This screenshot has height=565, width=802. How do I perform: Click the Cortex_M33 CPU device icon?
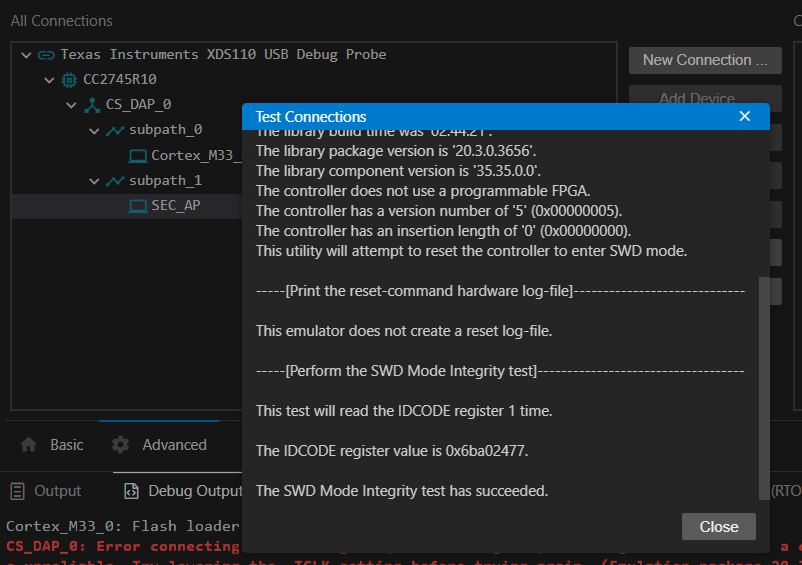point(138,156)
